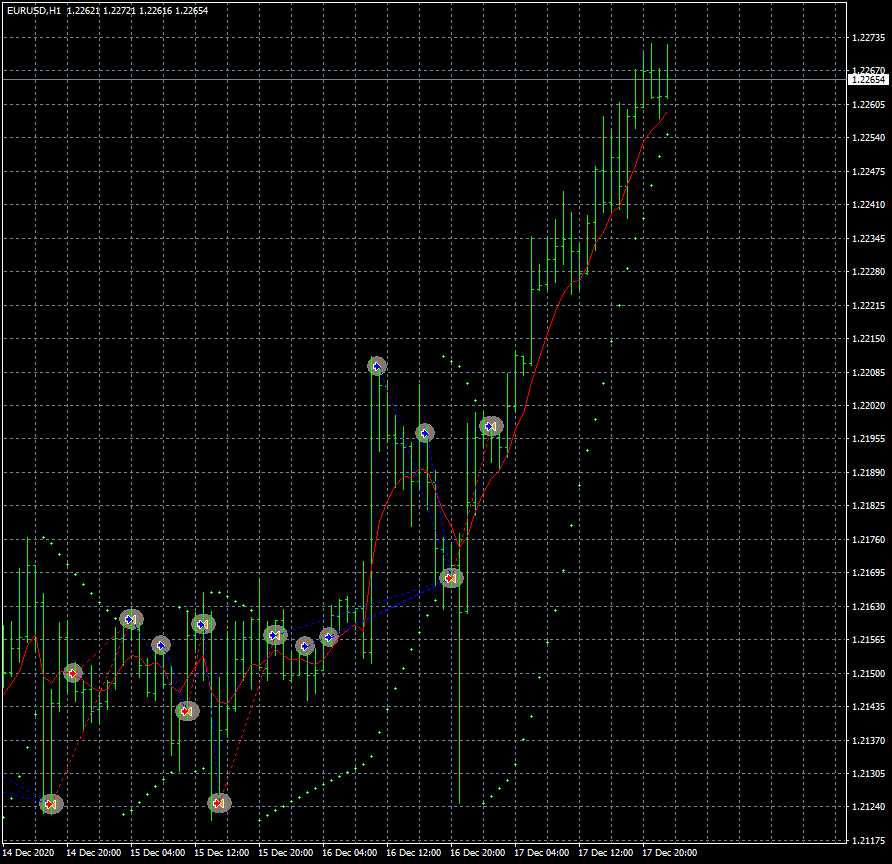Select the red trade marker at 1.21500 level

pos(73,673)
